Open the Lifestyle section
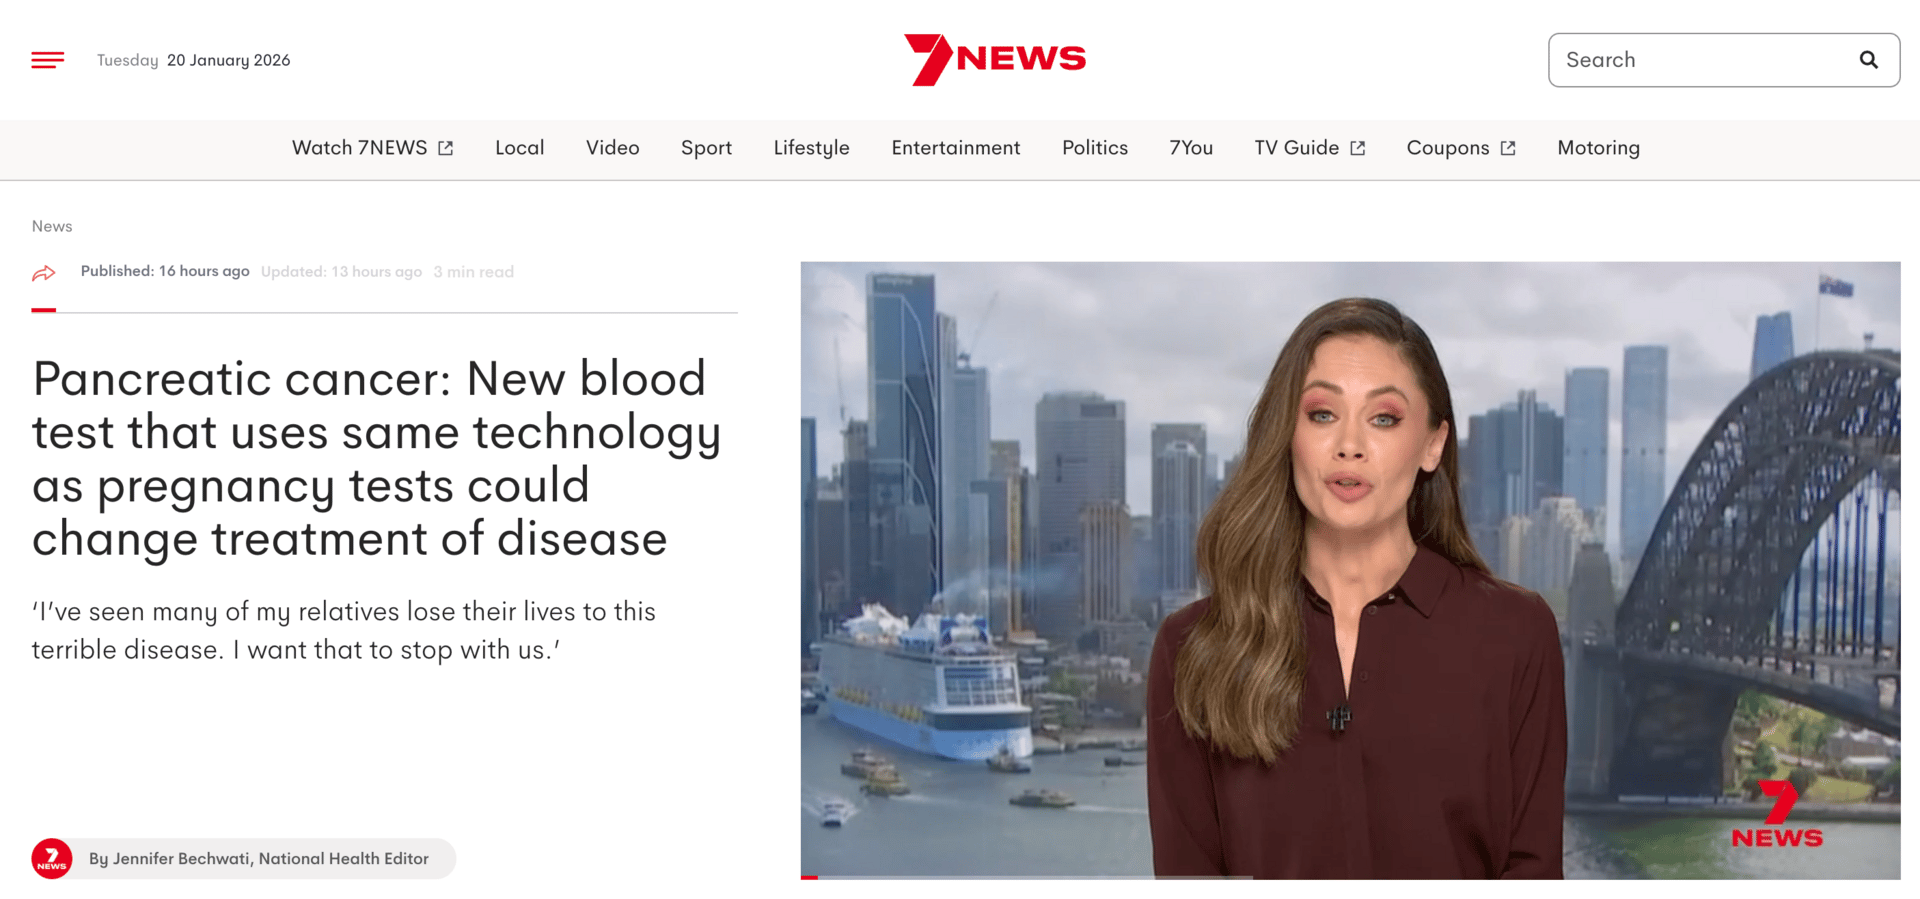Viewport: 1920px width, 899px height. coord(811,148)
